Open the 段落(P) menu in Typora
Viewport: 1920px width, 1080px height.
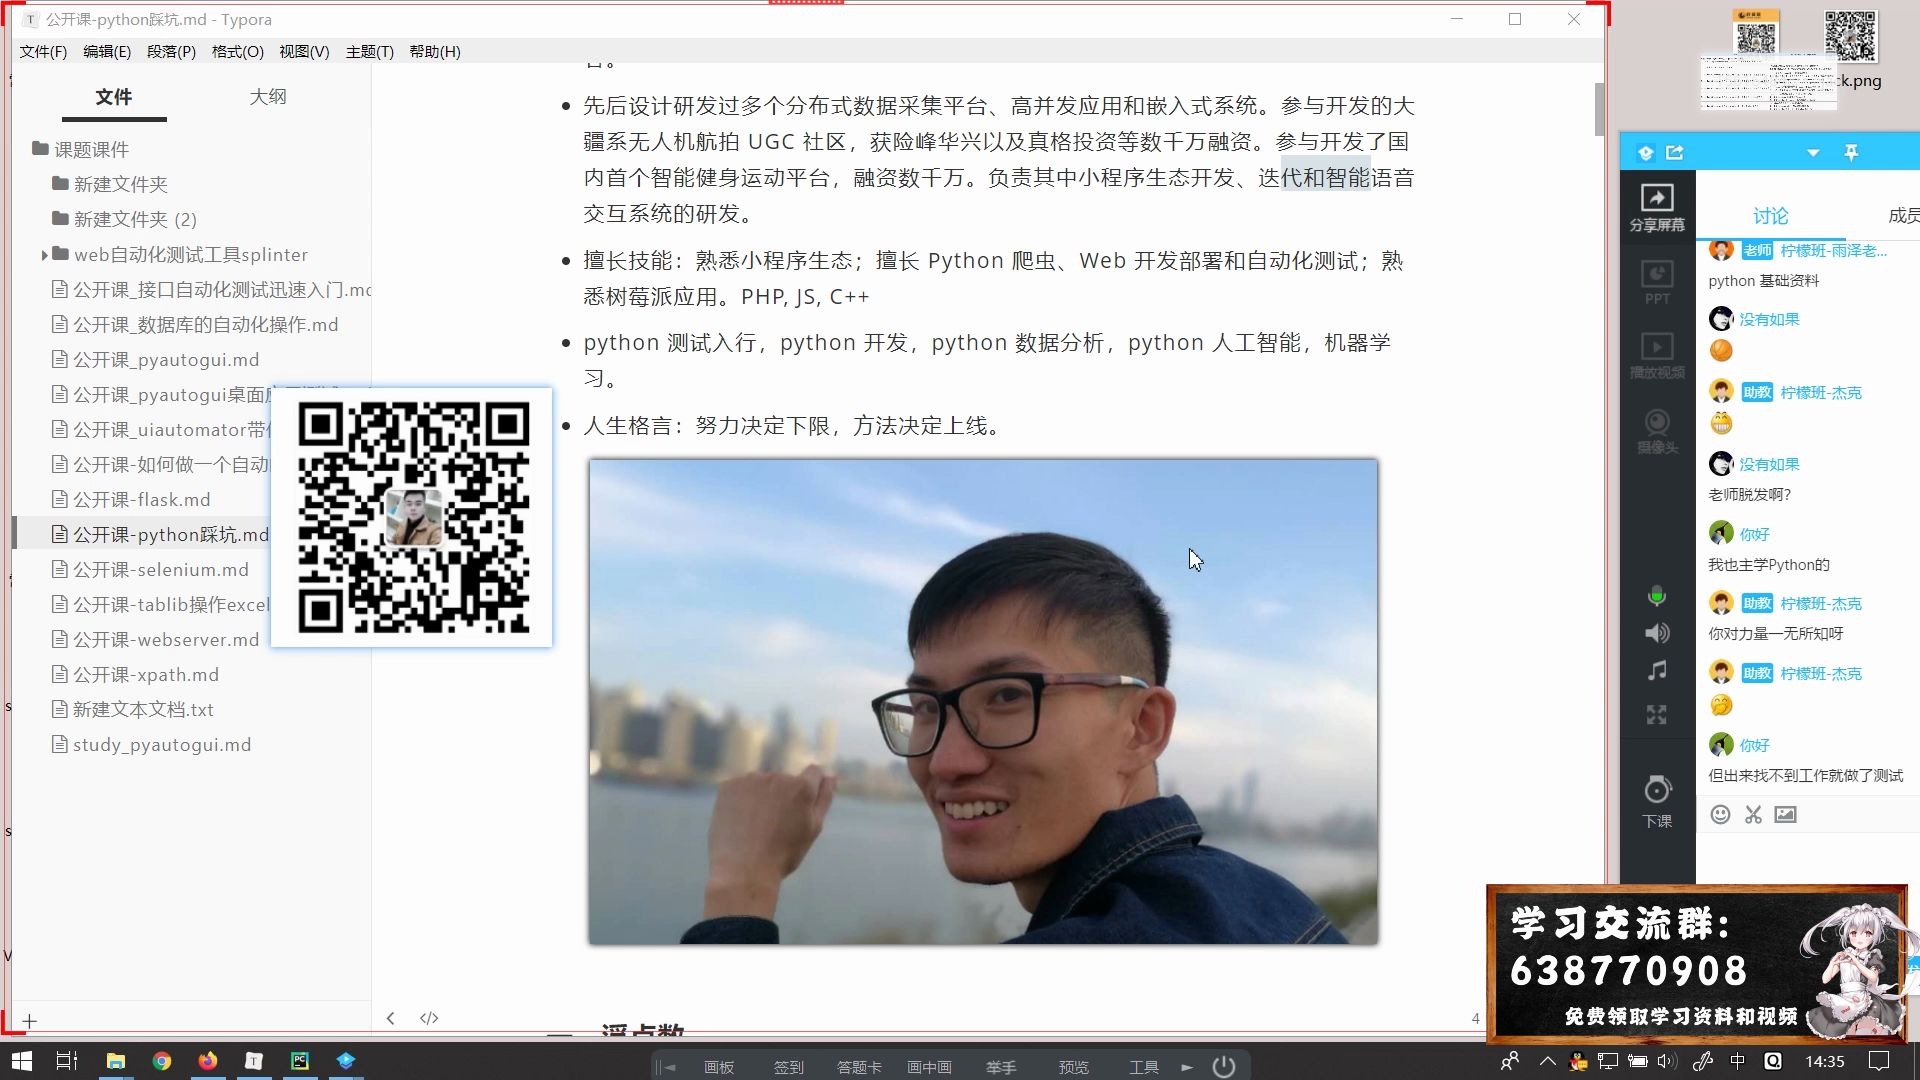pyautogui.click(x=170, y=51)
